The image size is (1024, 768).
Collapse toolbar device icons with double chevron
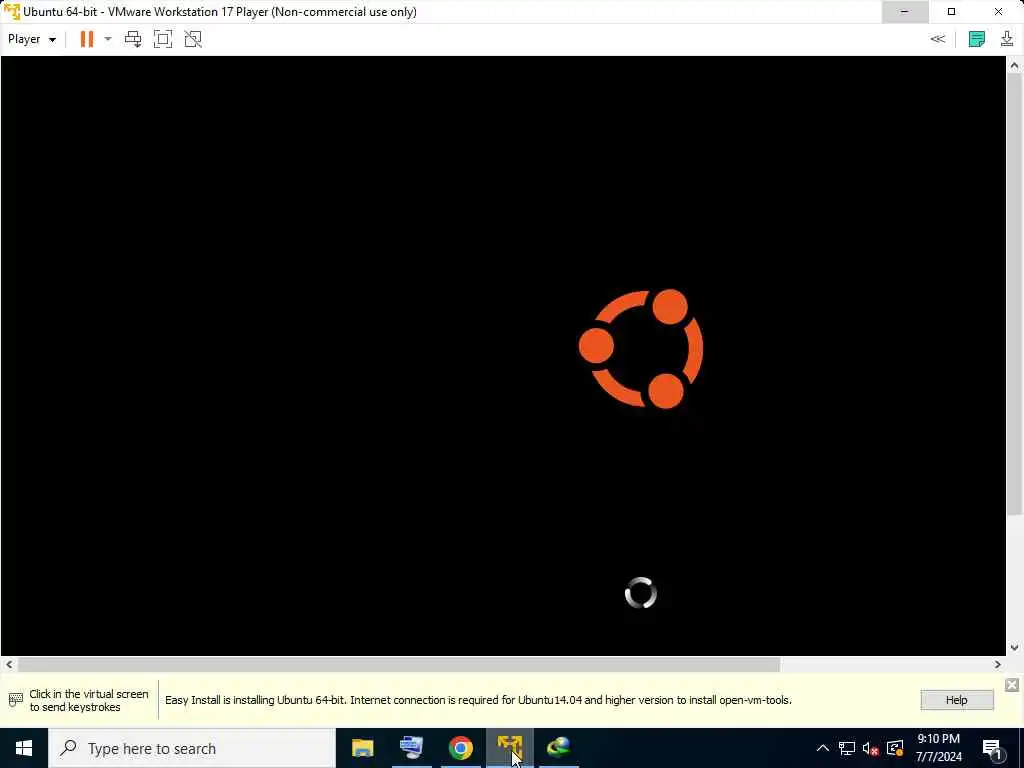[x=937, y=39]
